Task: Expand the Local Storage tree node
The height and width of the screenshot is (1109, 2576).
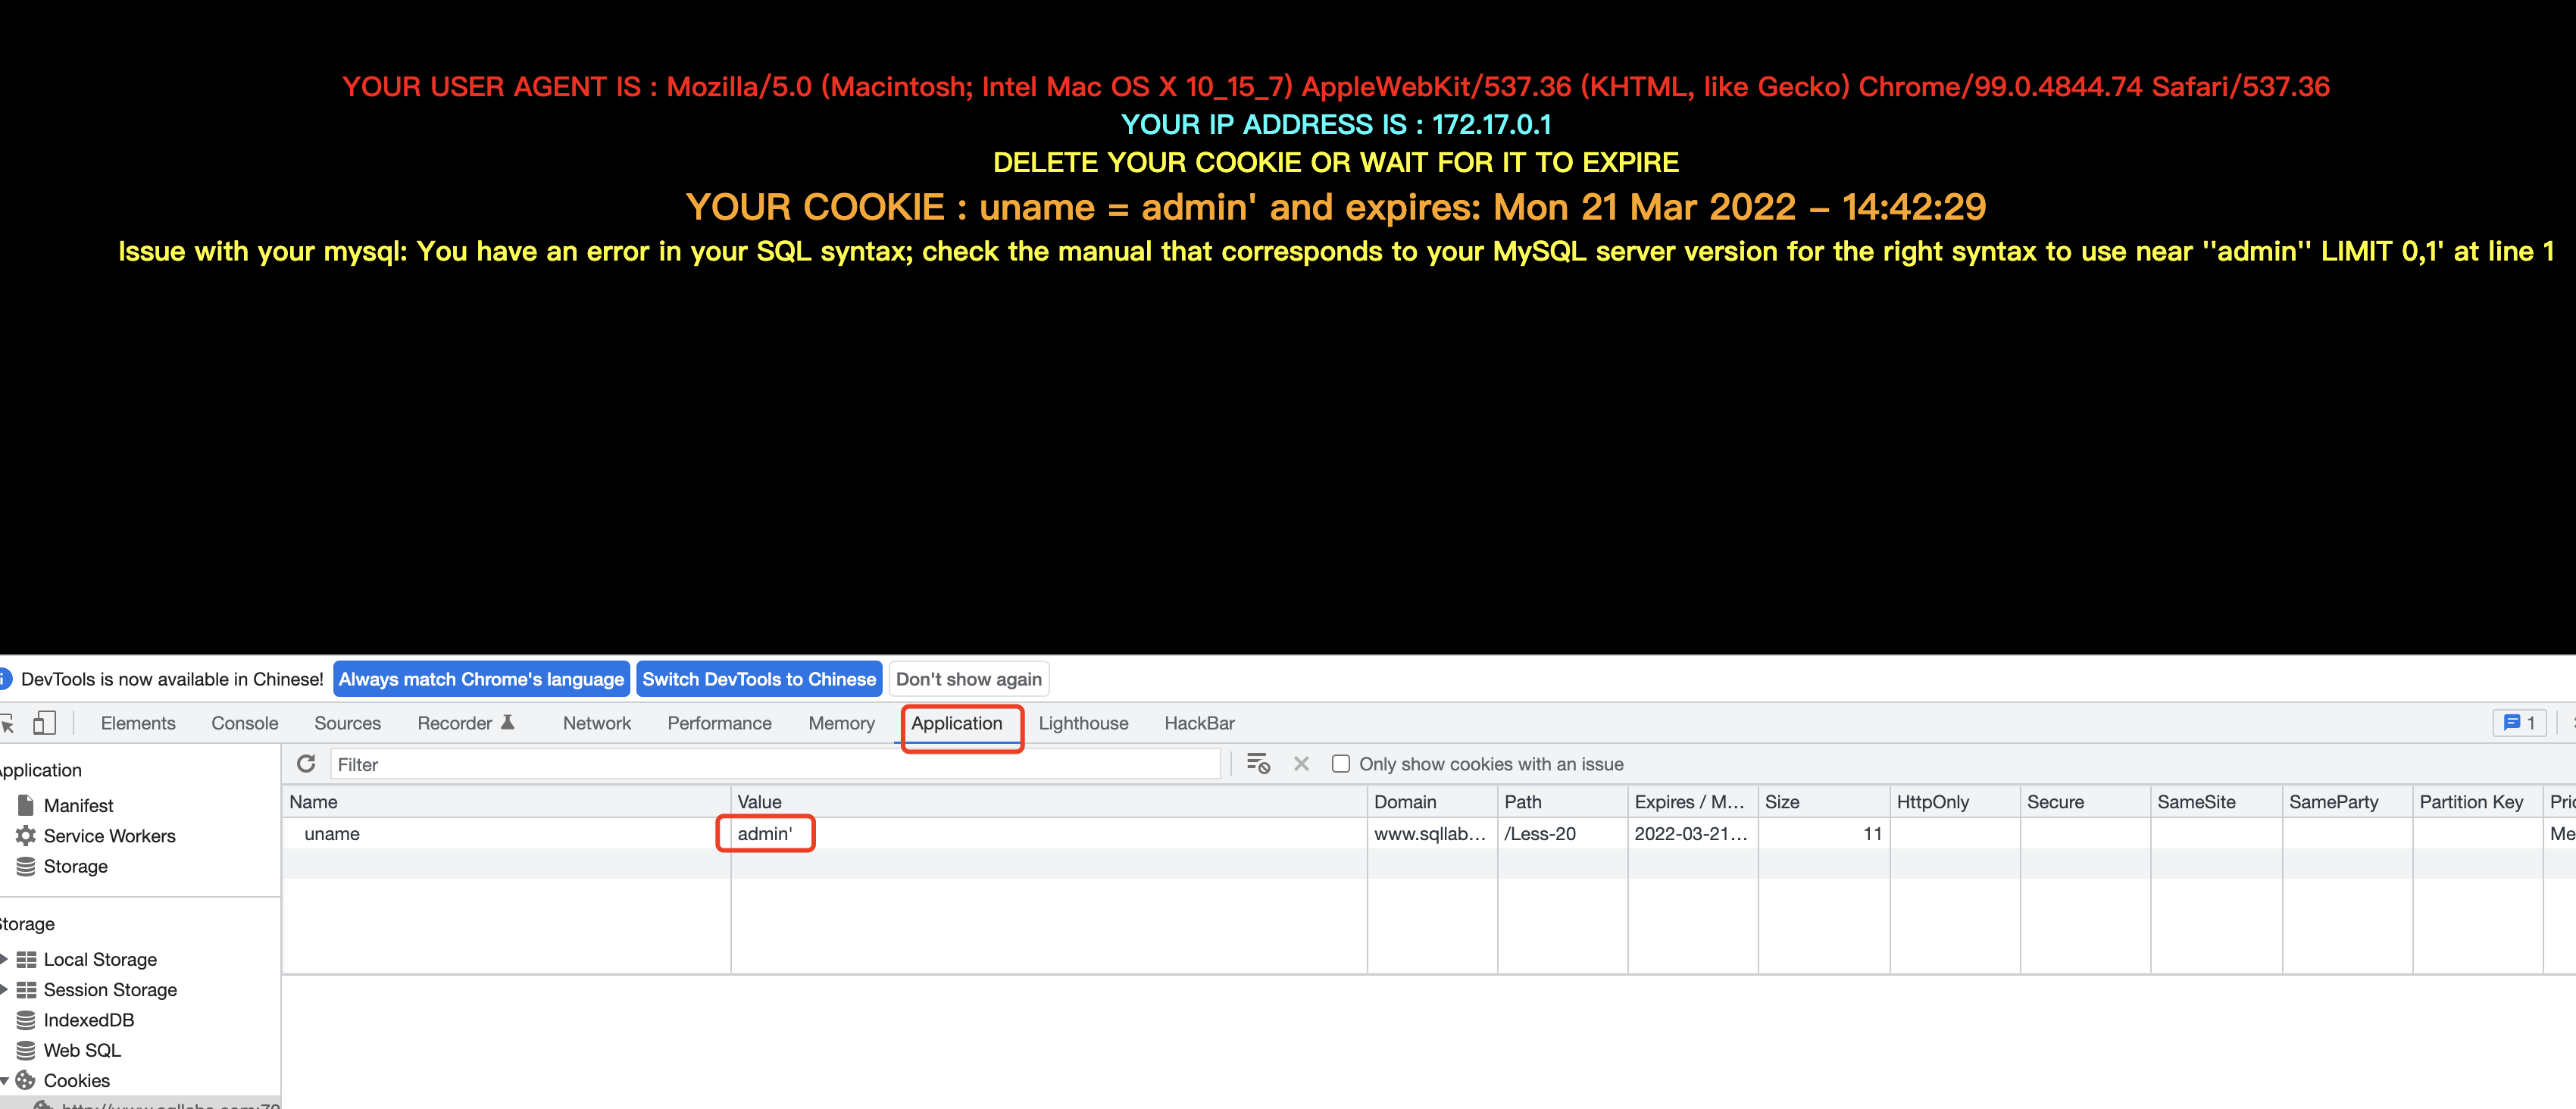Action: tap(4, 959)
